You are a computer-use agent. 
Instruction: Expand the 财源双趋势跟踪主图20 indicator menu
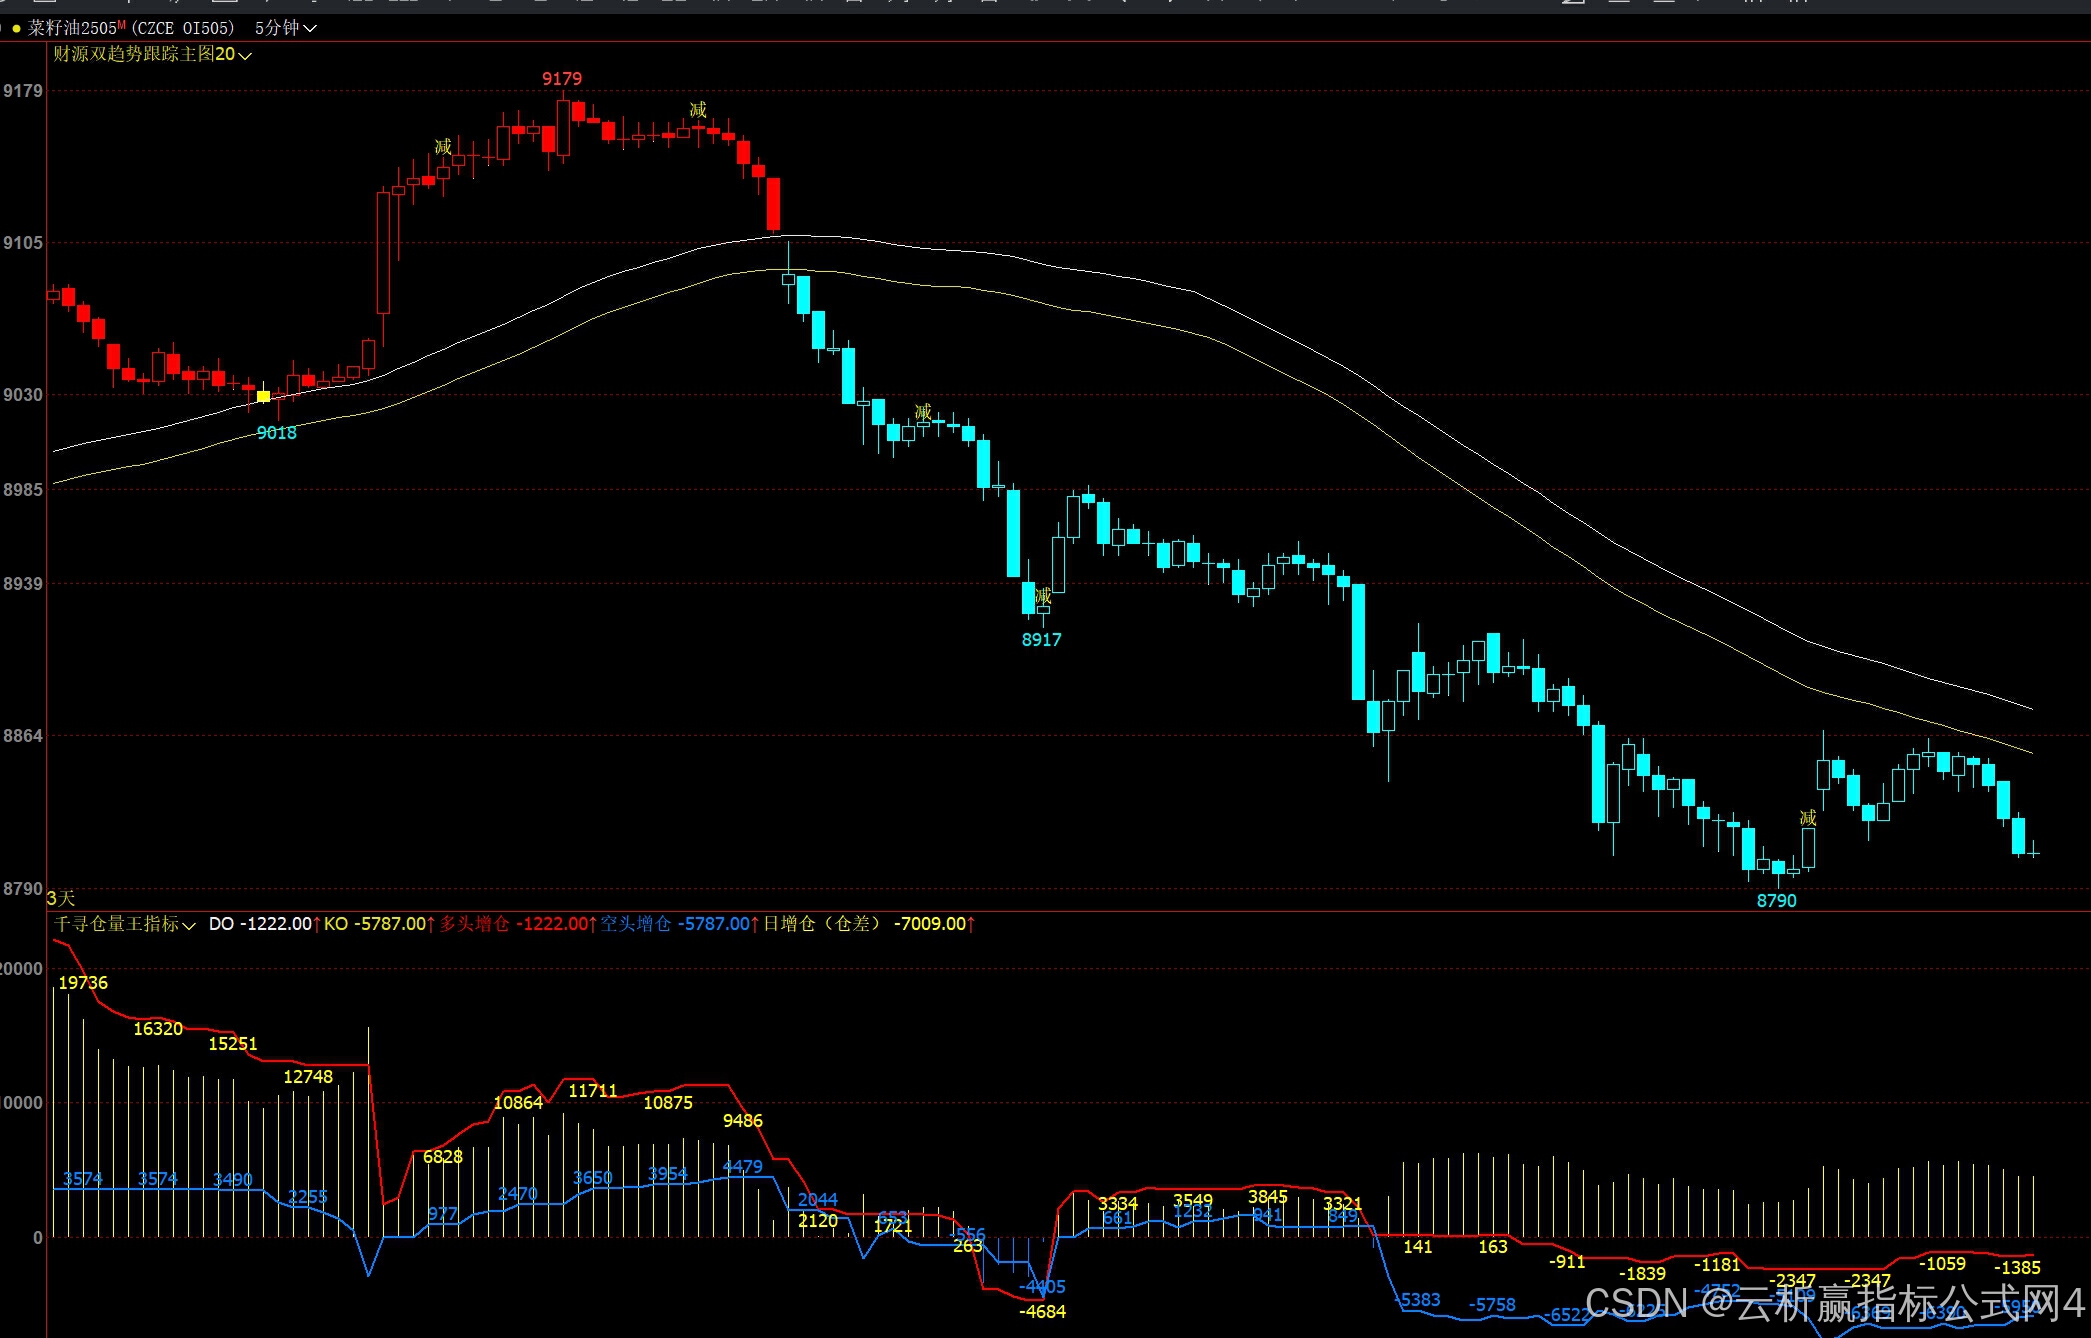[152, 54]
